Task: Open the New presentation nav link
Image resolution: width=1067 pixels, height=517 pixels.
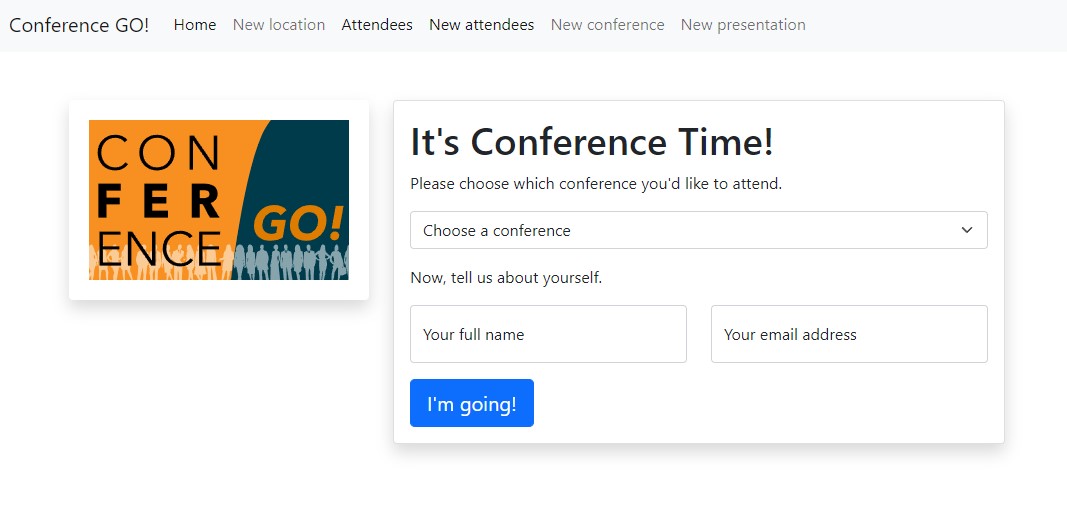Action: pyautogui.click(x=743, y=25)
